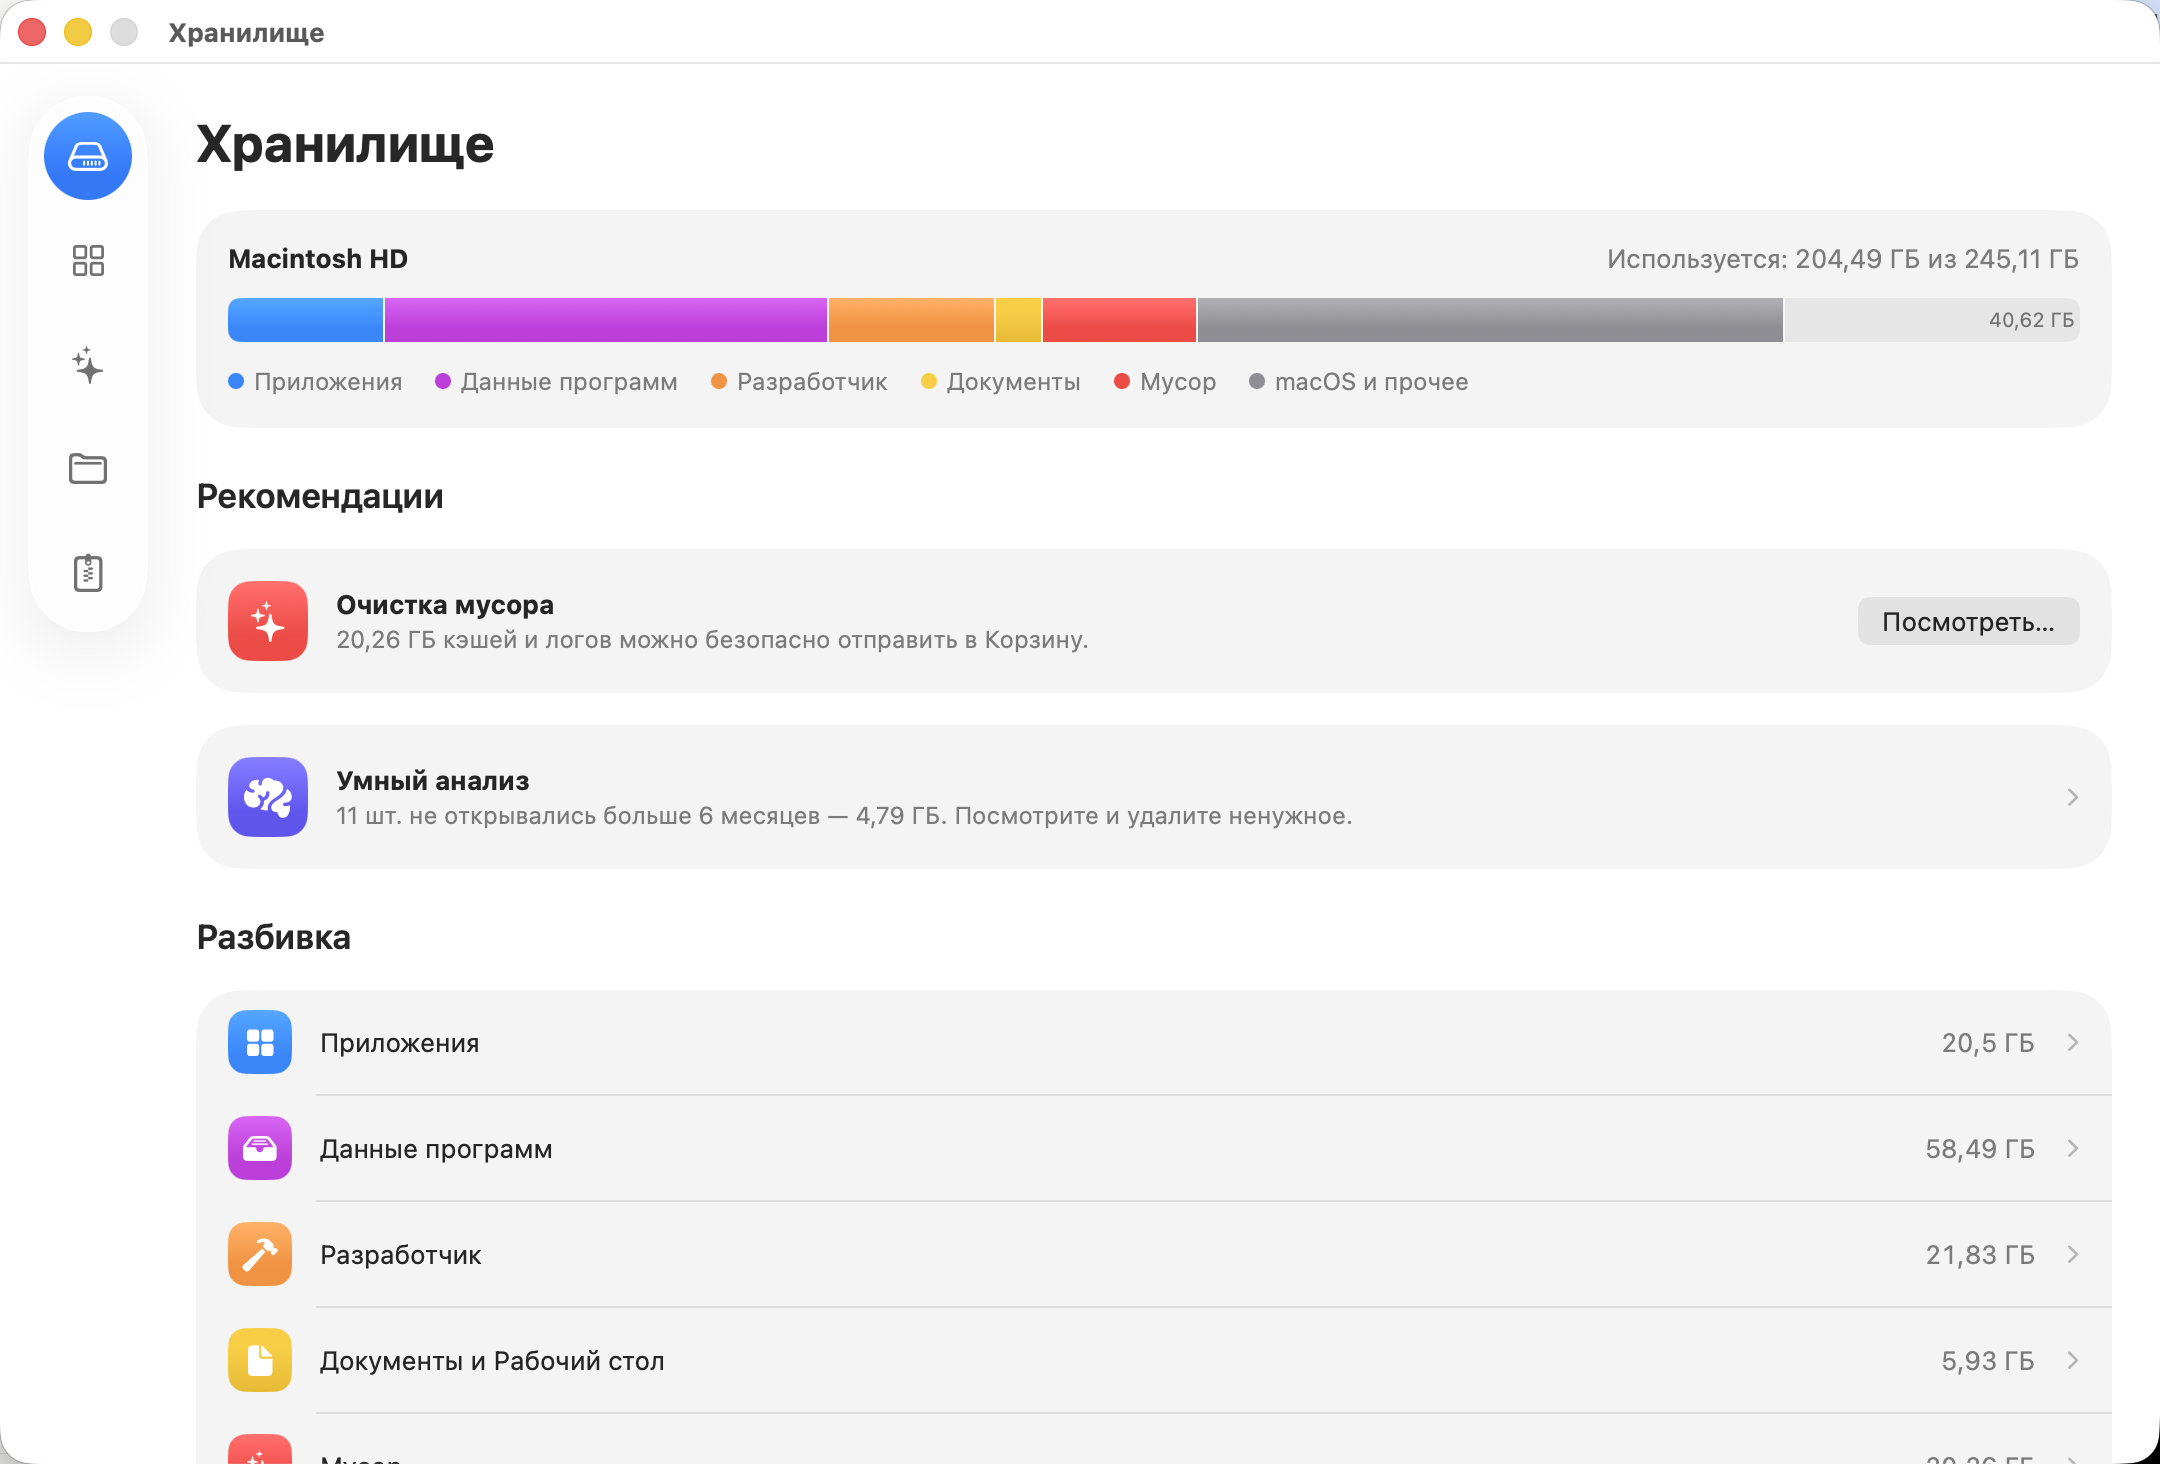Expand Умный анализ with its chevron
This screenshot has width=2160, height=1464.
2073,797
